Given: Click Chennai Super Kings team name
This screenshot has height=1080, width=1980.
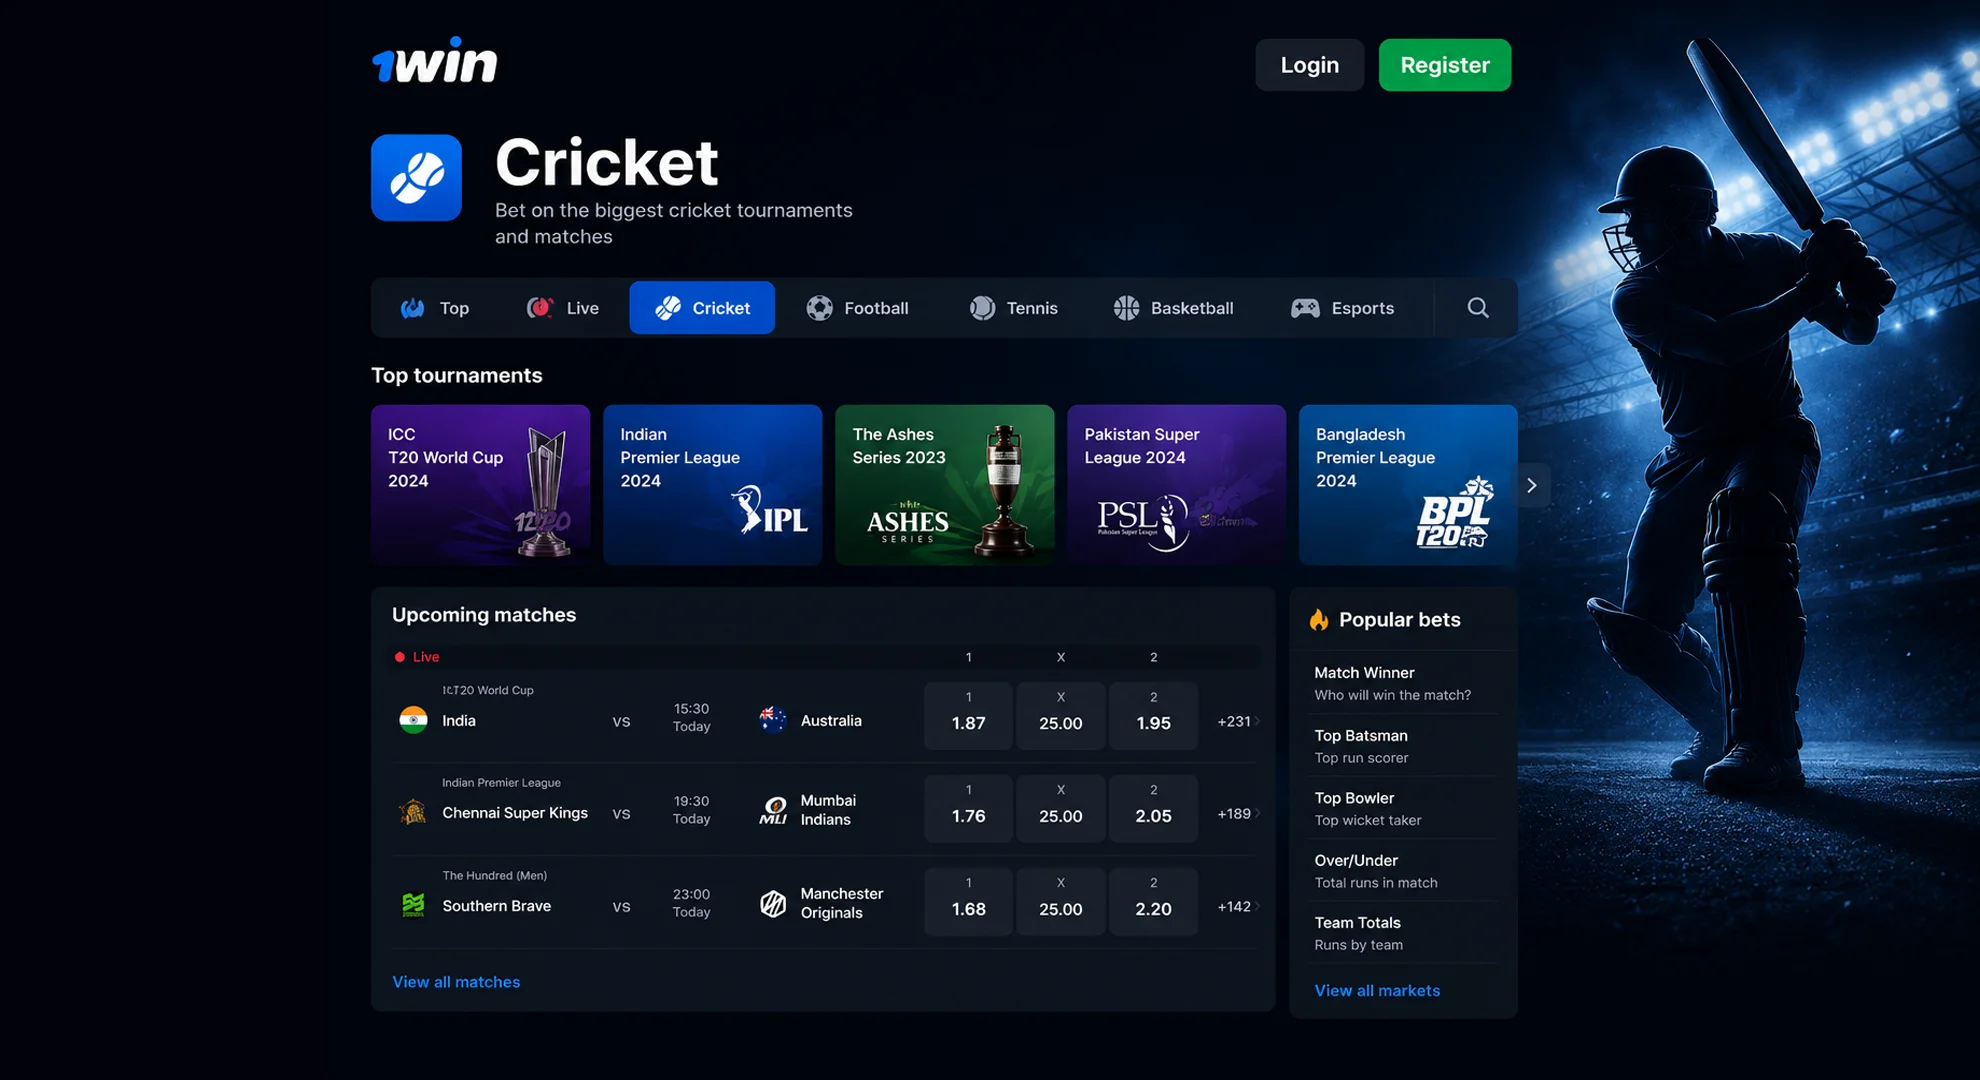Looking at the screenshot, I should (x=515, y=813).
